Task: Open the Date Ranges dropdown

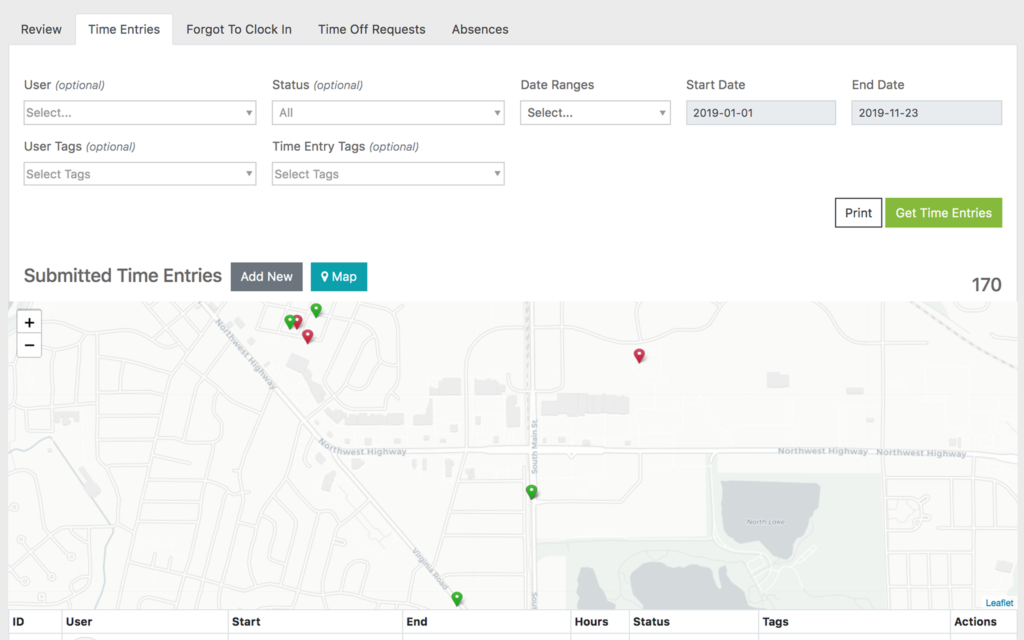Action: (595, 113)
